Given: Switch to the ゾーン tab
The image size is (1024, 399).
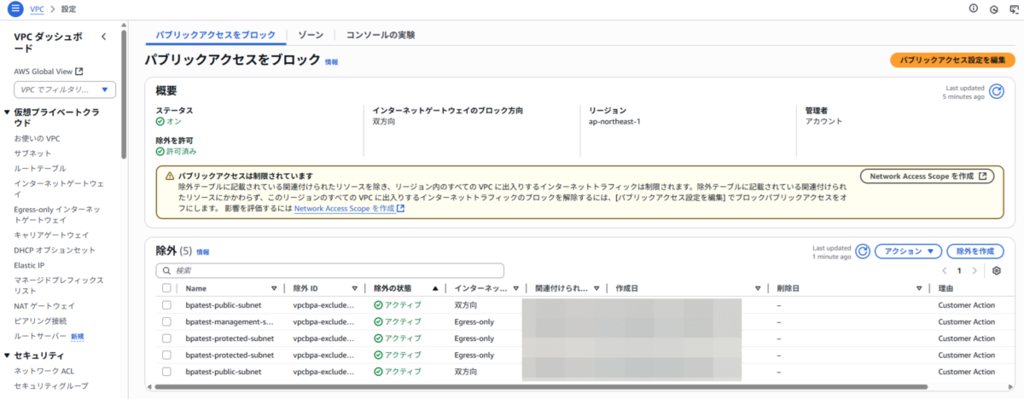Looking at the screenshot, I should pos(310,35).
